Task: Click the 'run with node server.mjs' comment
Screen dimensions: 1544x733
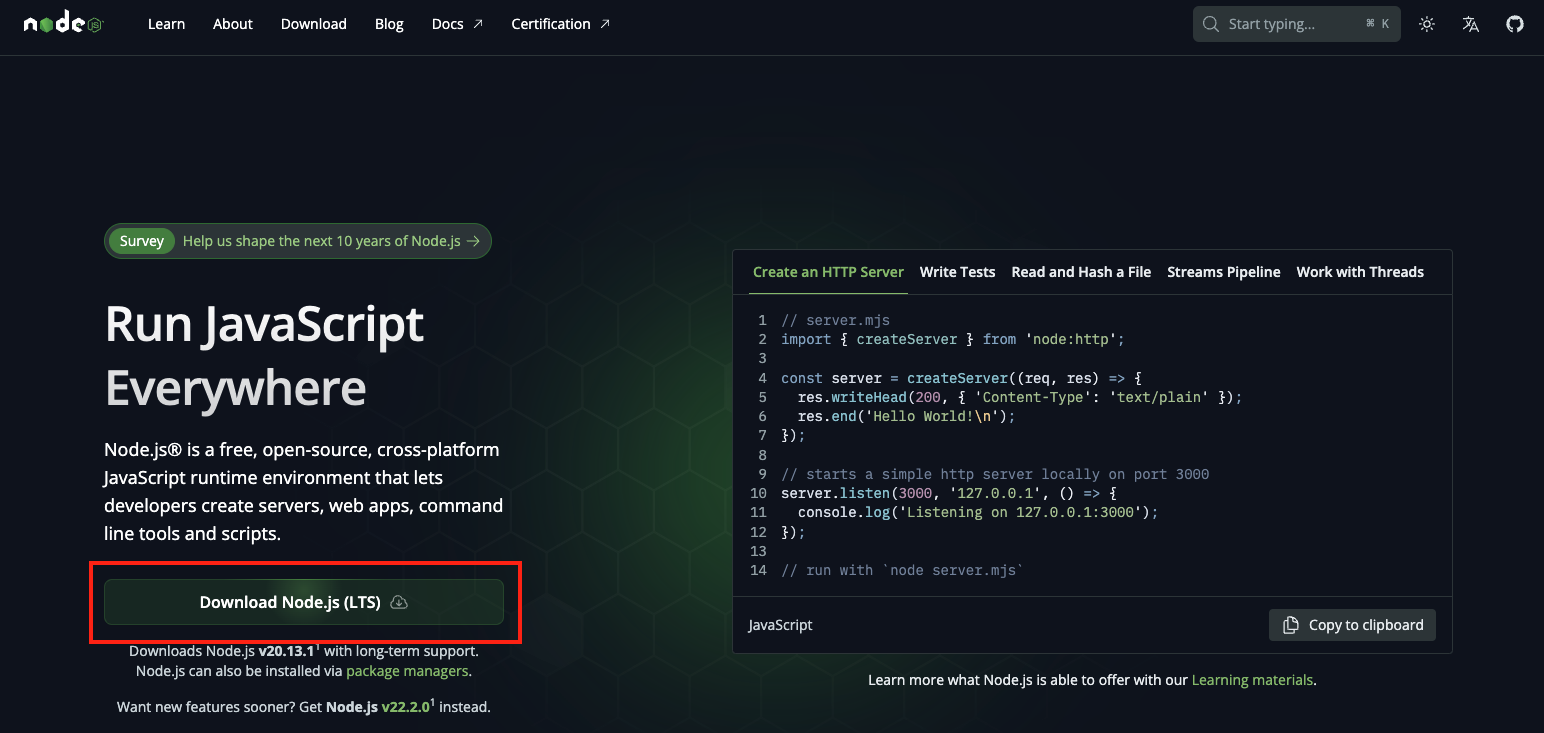Action: 902,570
